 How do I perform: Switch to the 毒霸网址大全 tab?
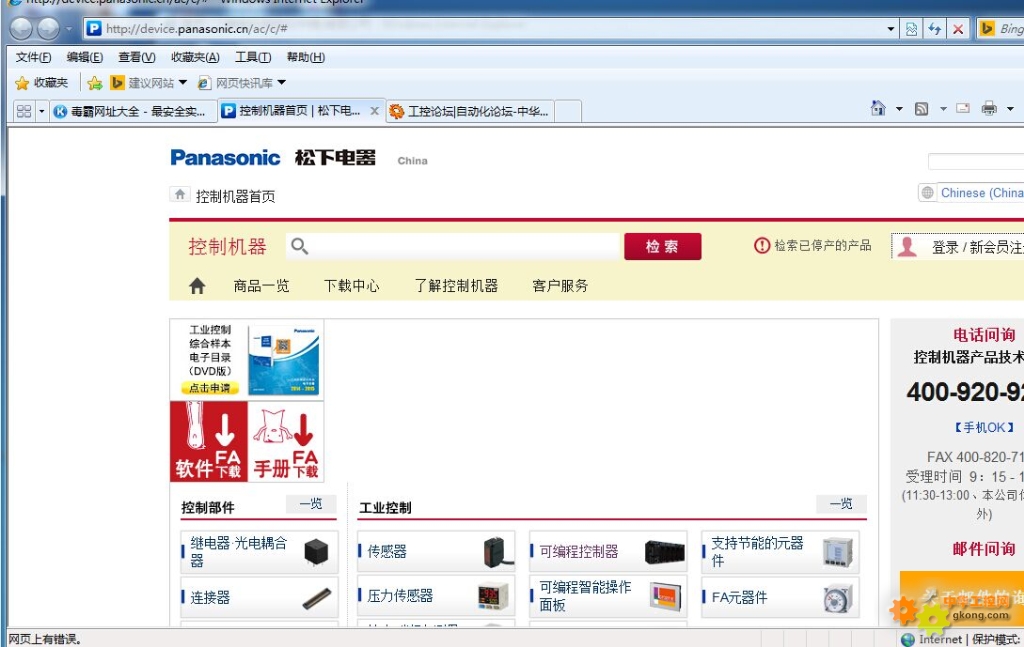(x=133, y=112)
